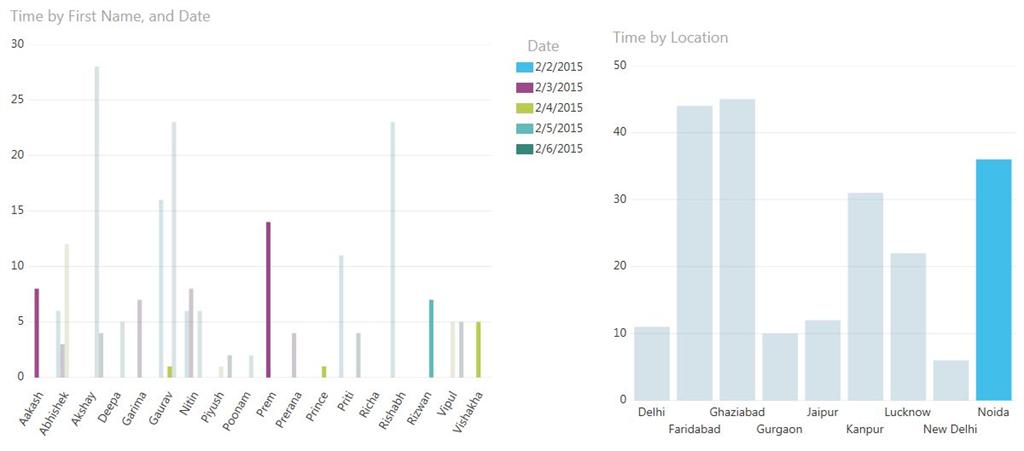Click the Richa axis label
The width and height of the screenshot is (1024, 451).
[x=368, y=405]
